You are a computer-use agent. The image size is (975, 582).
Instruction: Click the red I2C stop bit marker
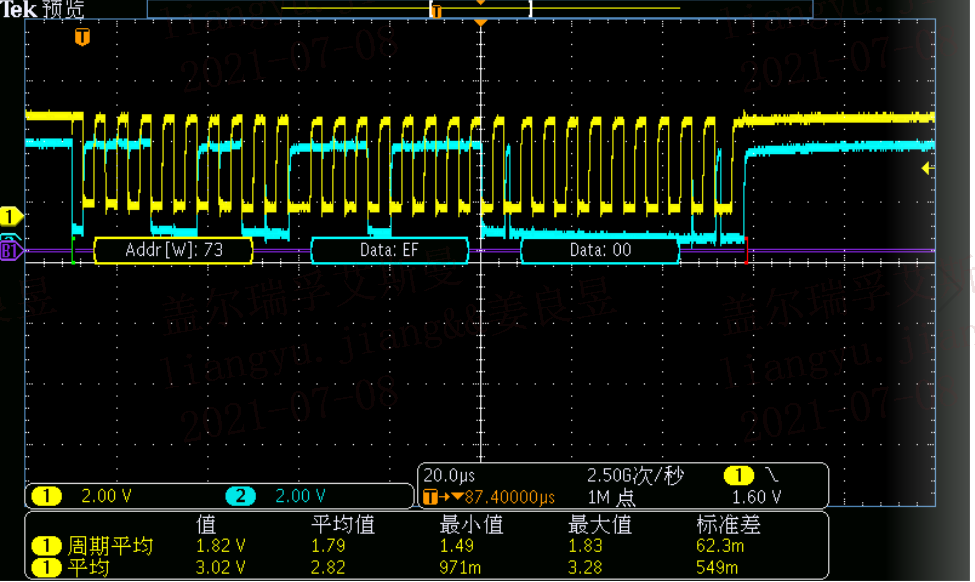coord(746,250)
